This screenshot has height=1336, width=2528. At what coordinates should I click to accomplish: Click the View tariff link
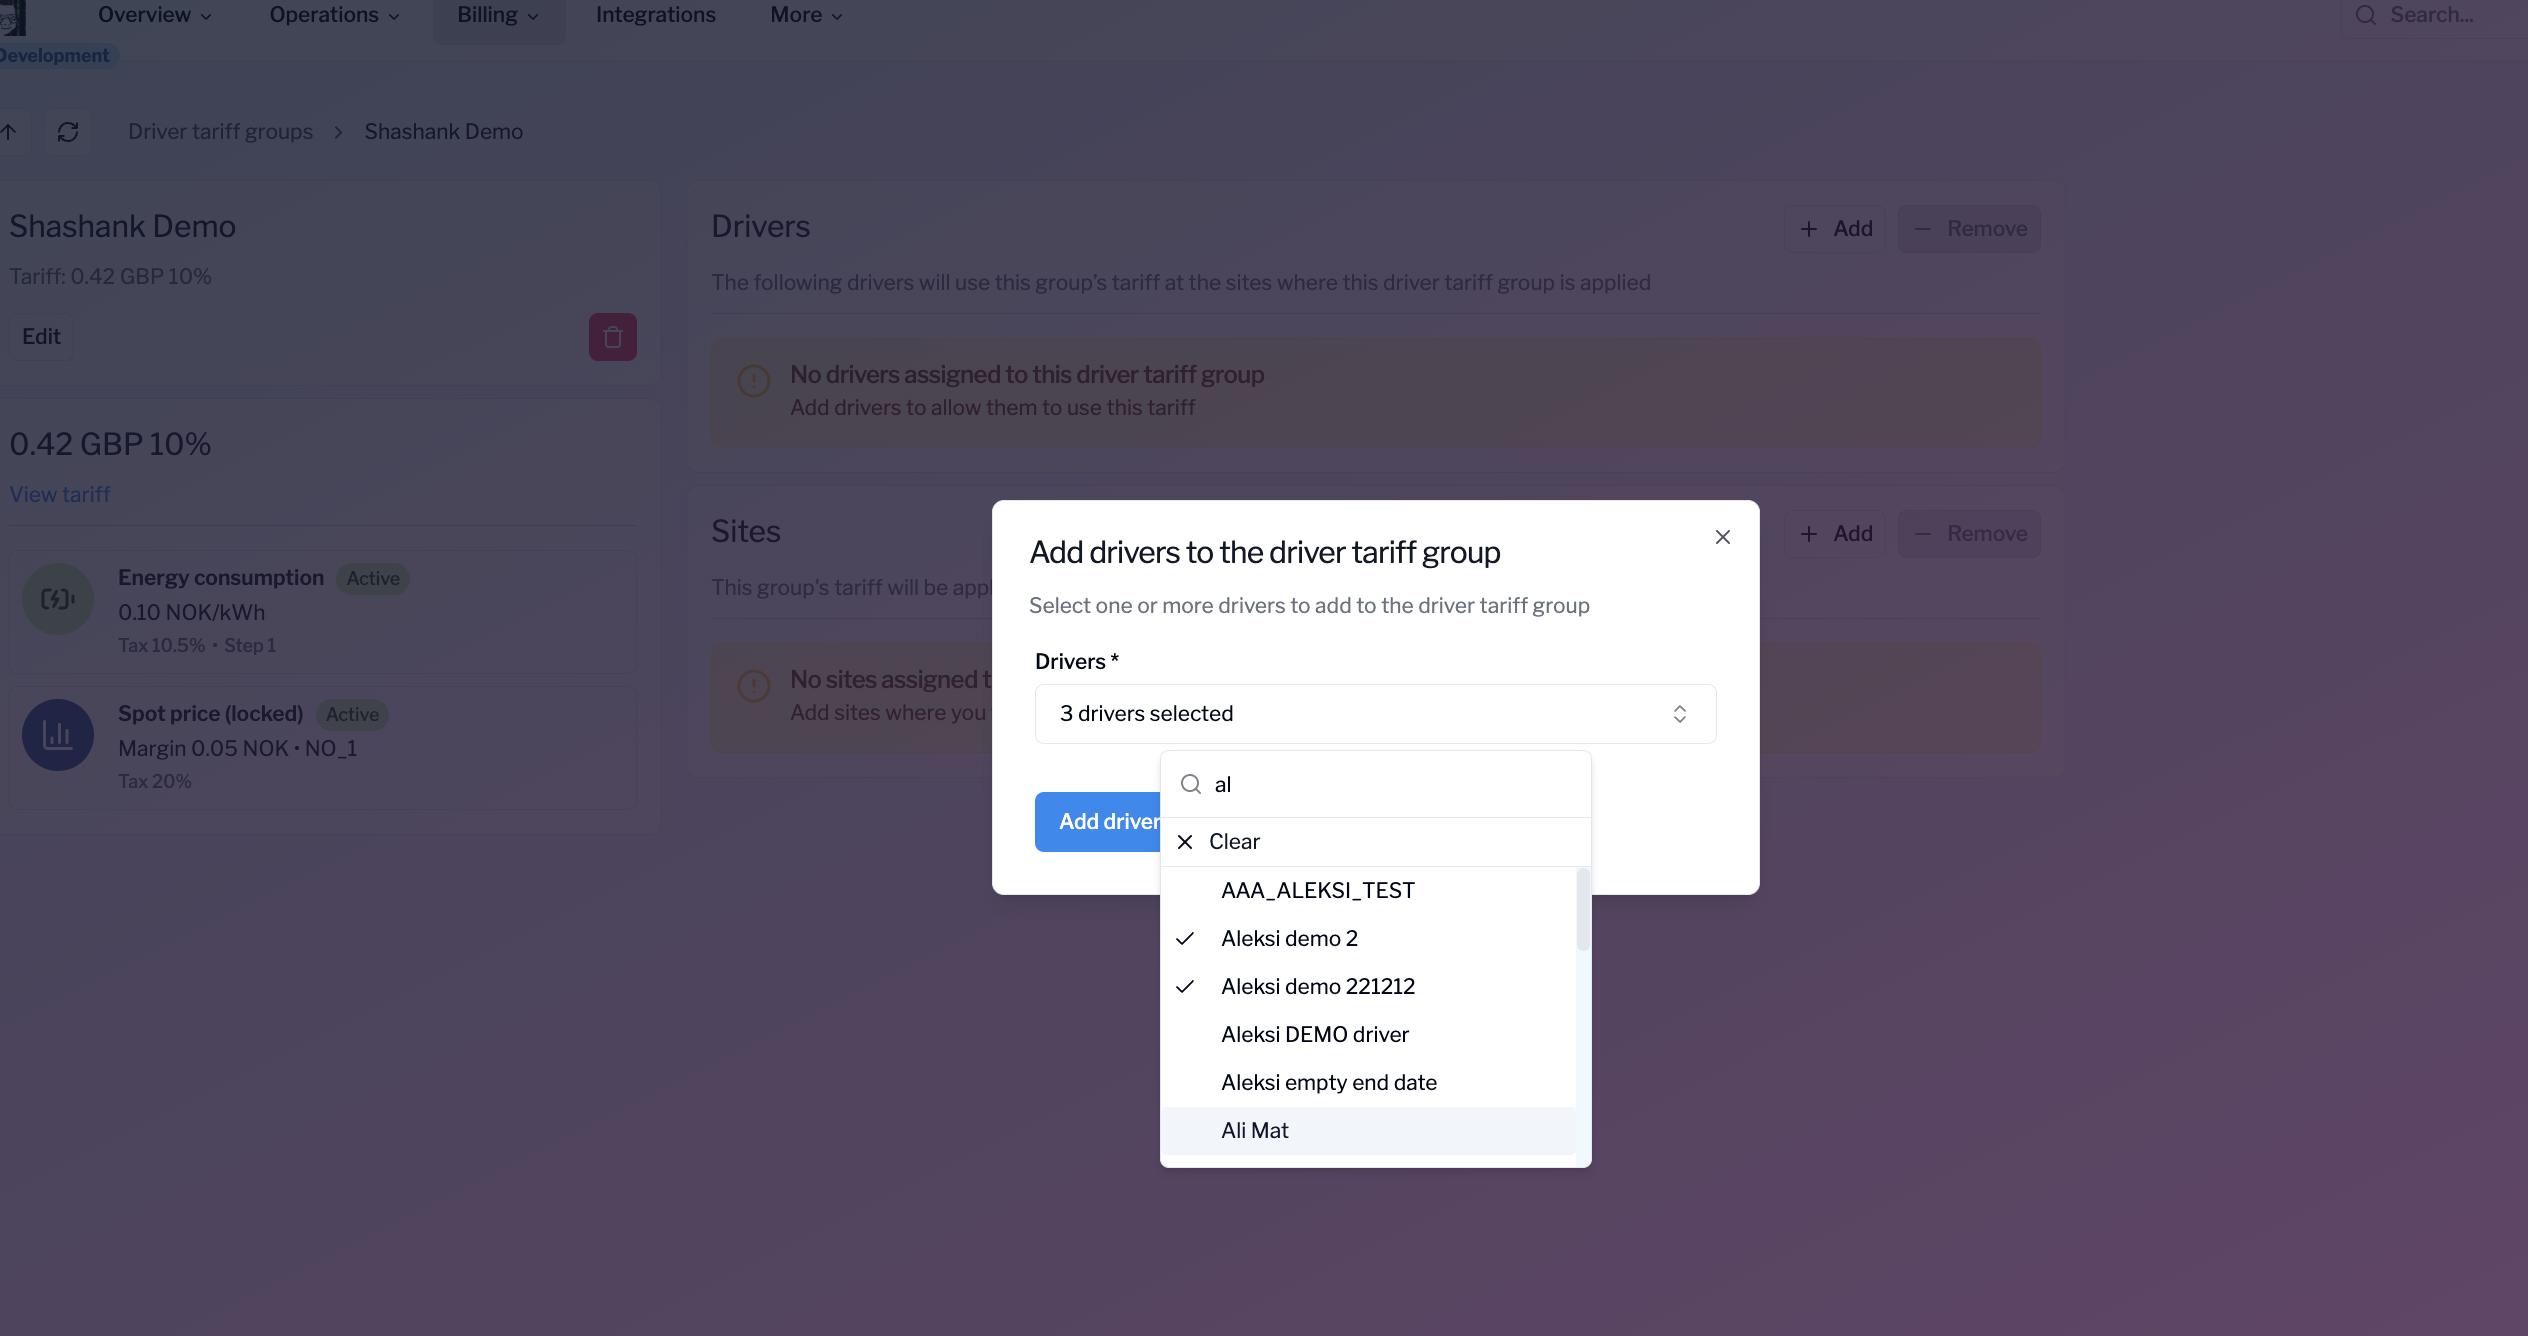pos(60,495)
